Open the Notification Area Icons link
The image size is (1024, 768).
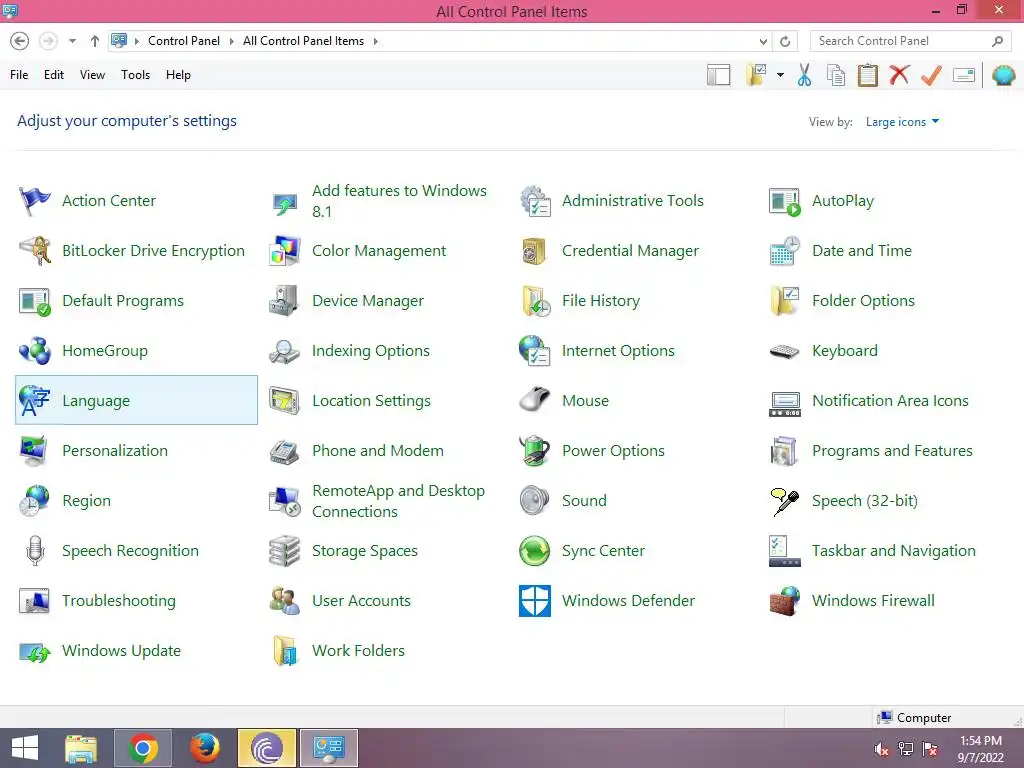click(x=890, y=400)
